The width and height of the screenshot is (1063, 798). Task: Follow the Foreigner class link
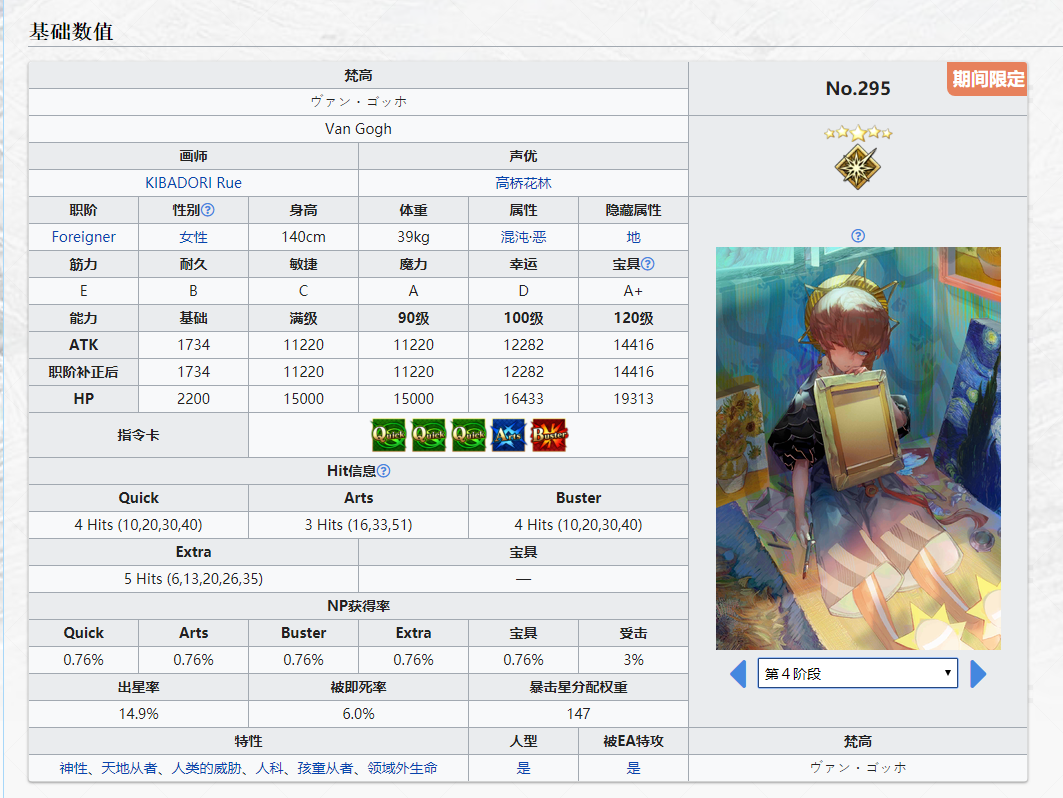coord(84,237)
